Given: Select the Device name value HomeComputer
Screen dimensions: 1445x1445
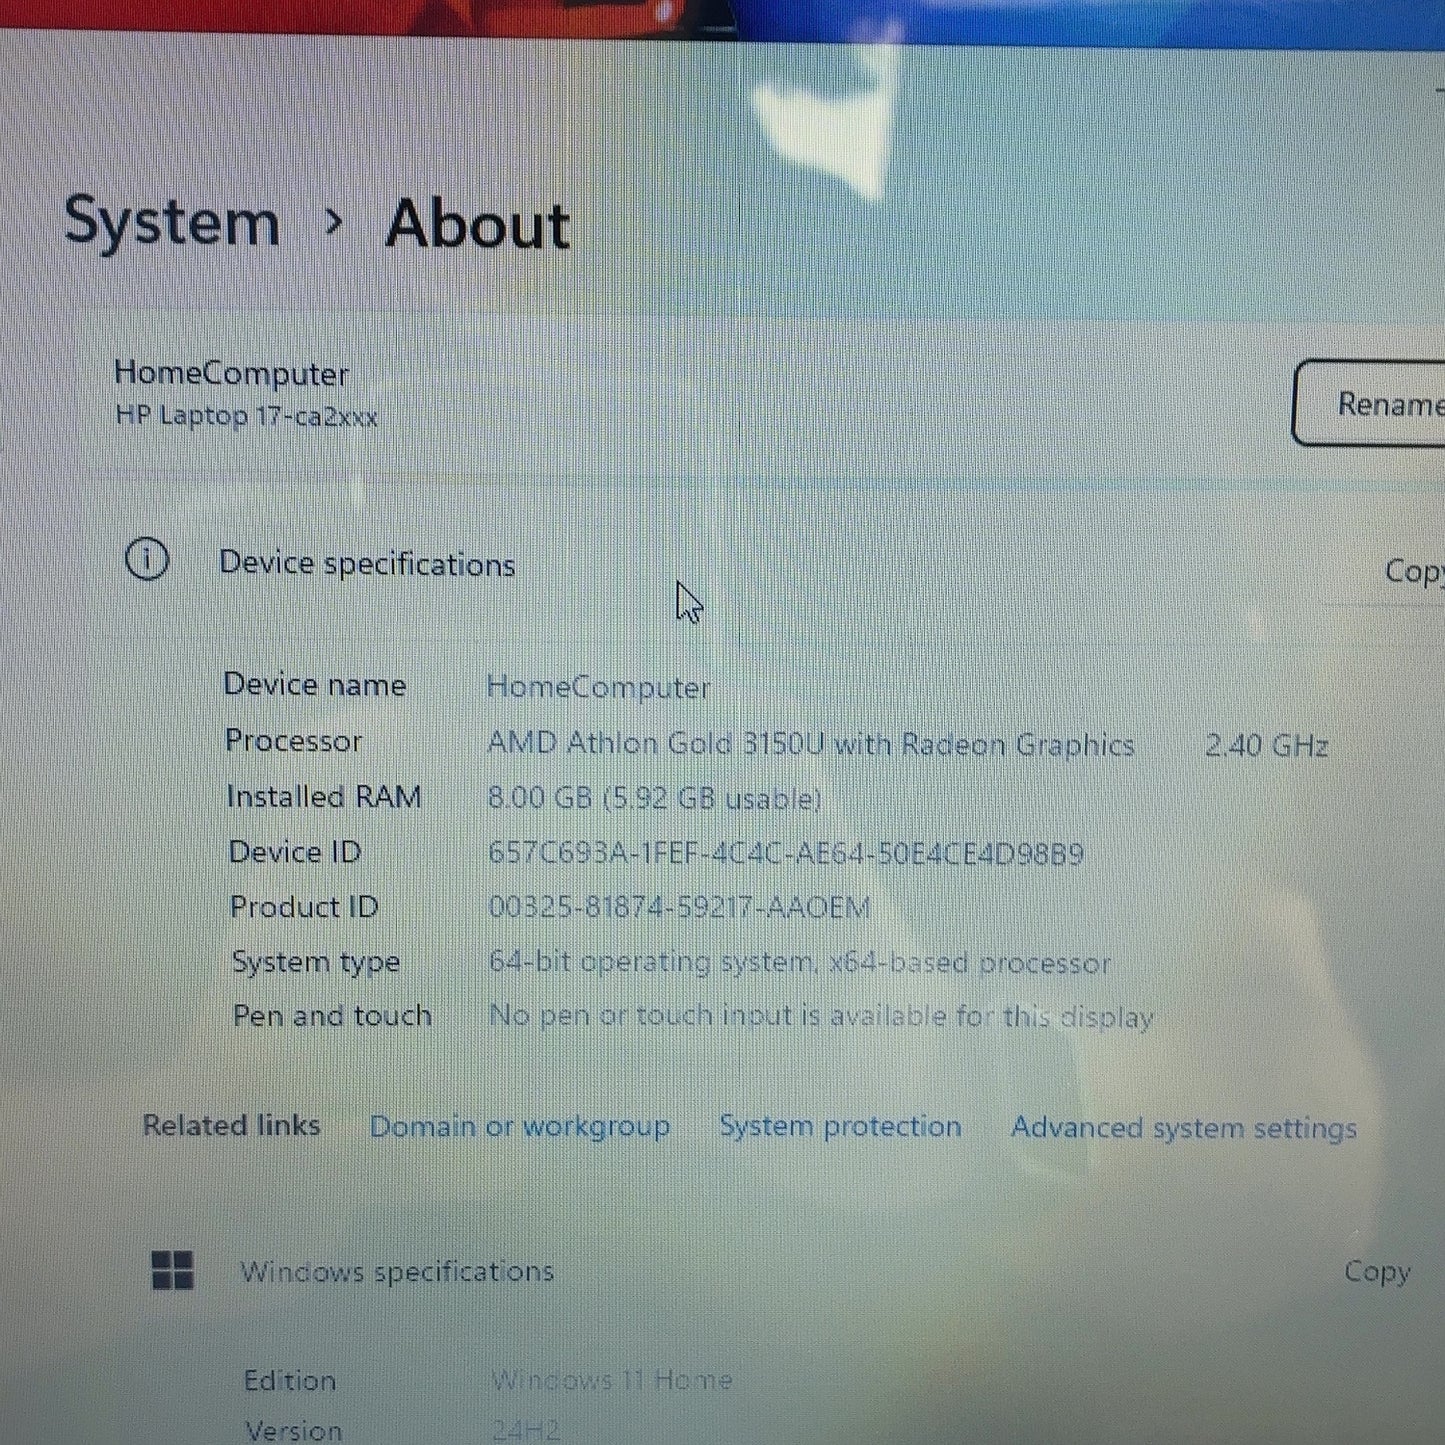Looking at the screenshot, I should point(598,687).
